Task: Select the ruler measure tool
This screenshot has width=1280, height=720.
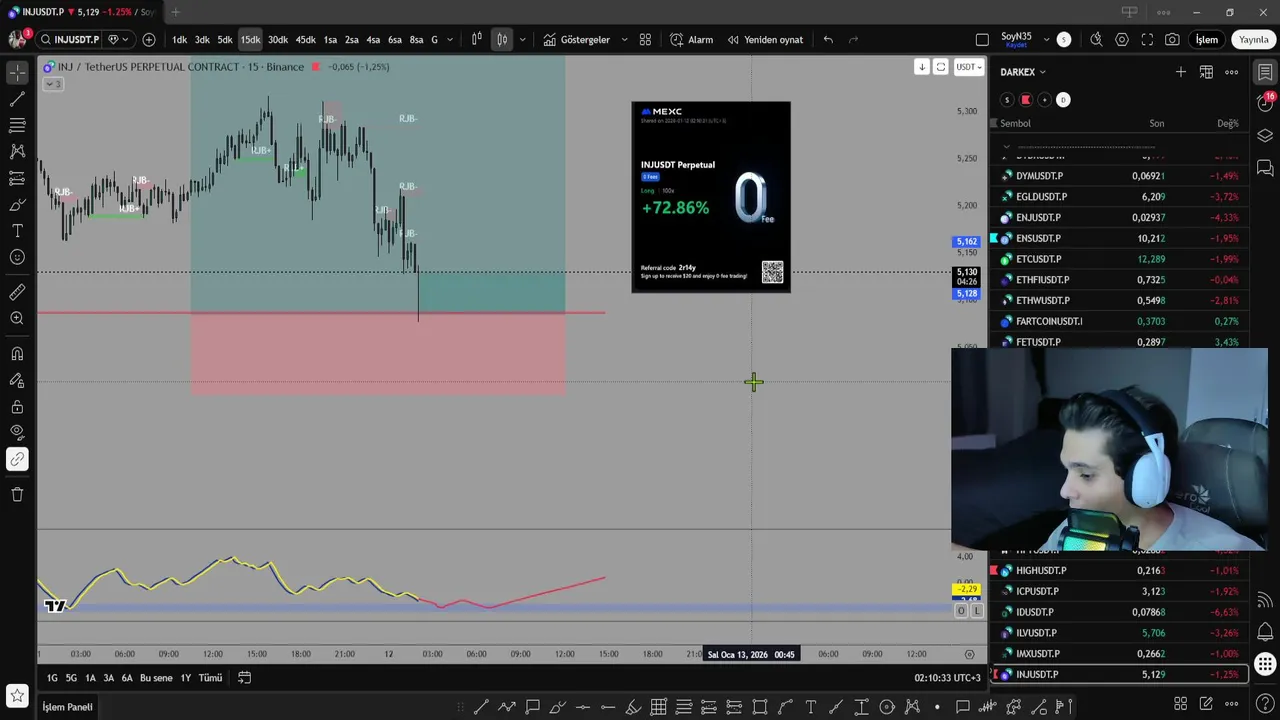Action: [17, 292]
